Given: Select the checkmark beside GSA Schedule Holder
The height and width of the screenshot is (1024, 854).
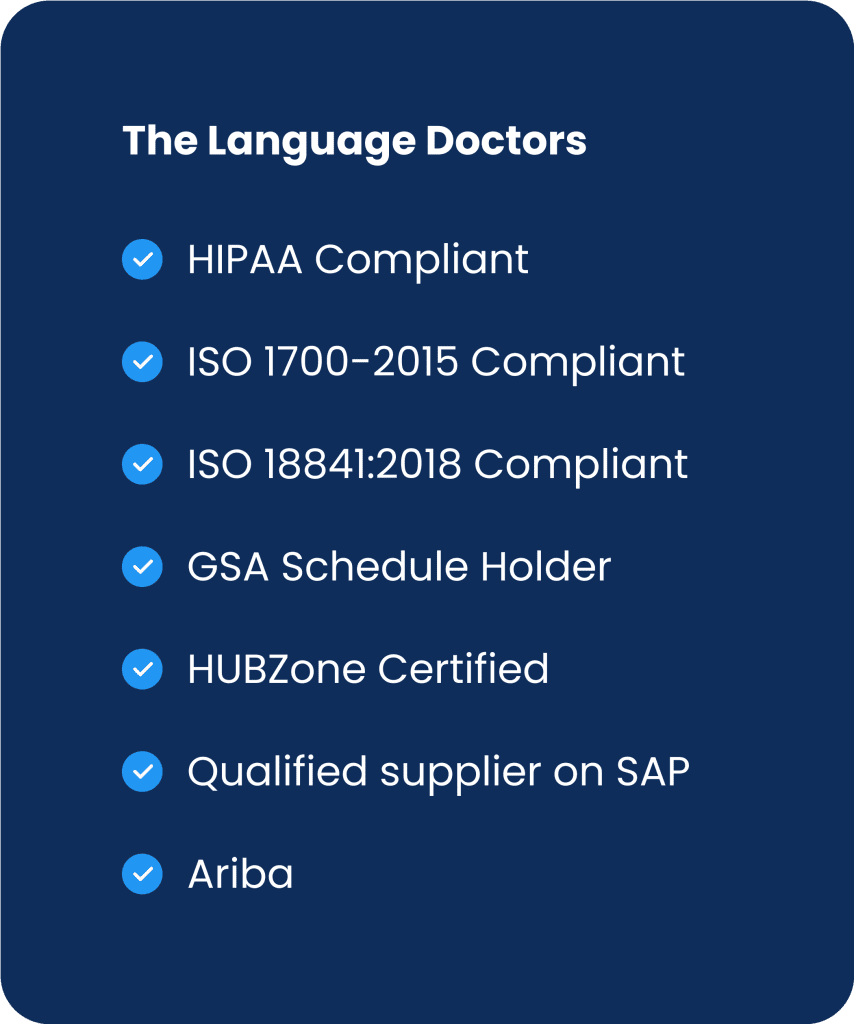Looking at the screenshot, I should pos(142,567).
